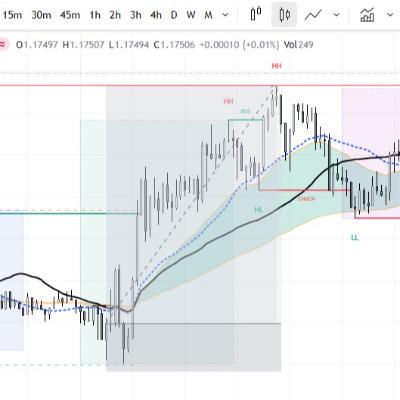Choose the 1h timeframe
400x400 pixels.
95,15
